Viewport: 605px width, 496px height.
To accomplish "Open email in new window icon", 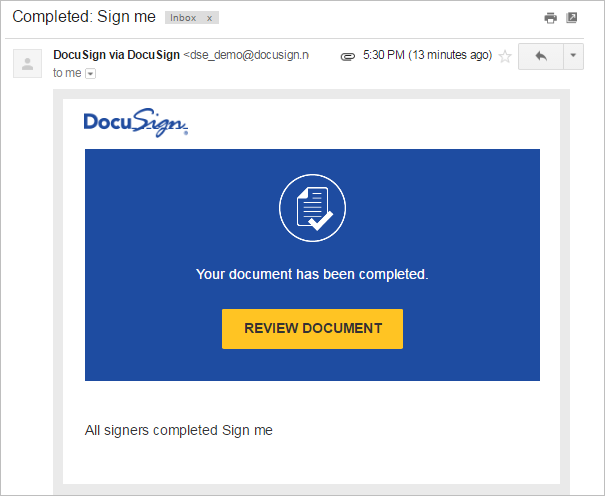I will (x=572, y=18).
